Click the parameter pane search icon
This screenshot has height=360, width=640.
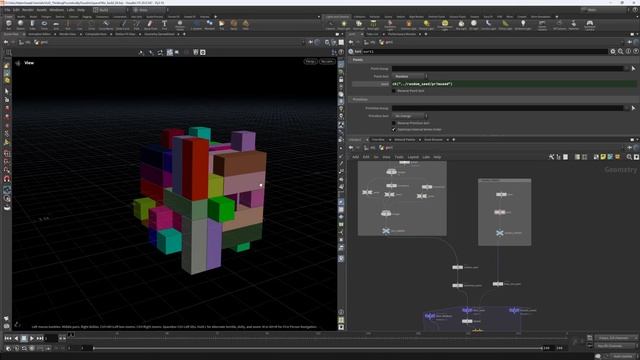620,51
